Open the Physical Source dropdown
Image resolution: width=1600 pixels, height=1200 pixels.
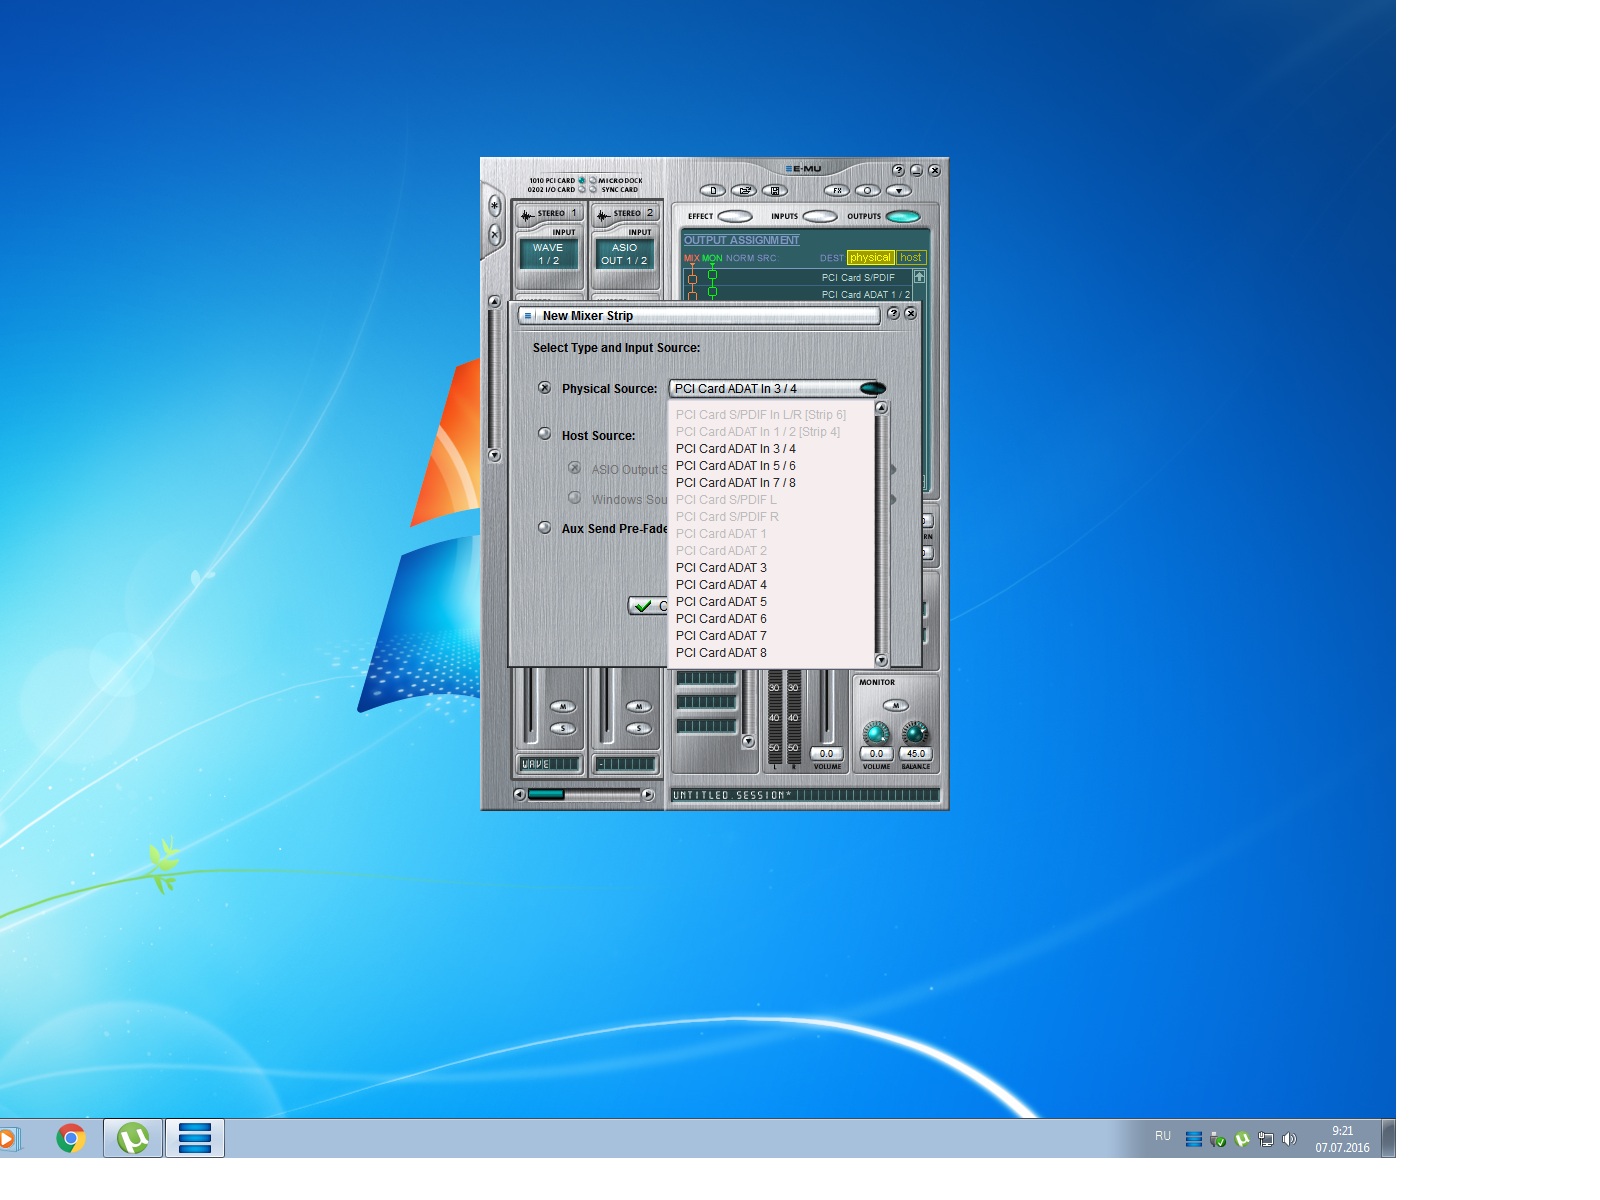pos(872,388)
